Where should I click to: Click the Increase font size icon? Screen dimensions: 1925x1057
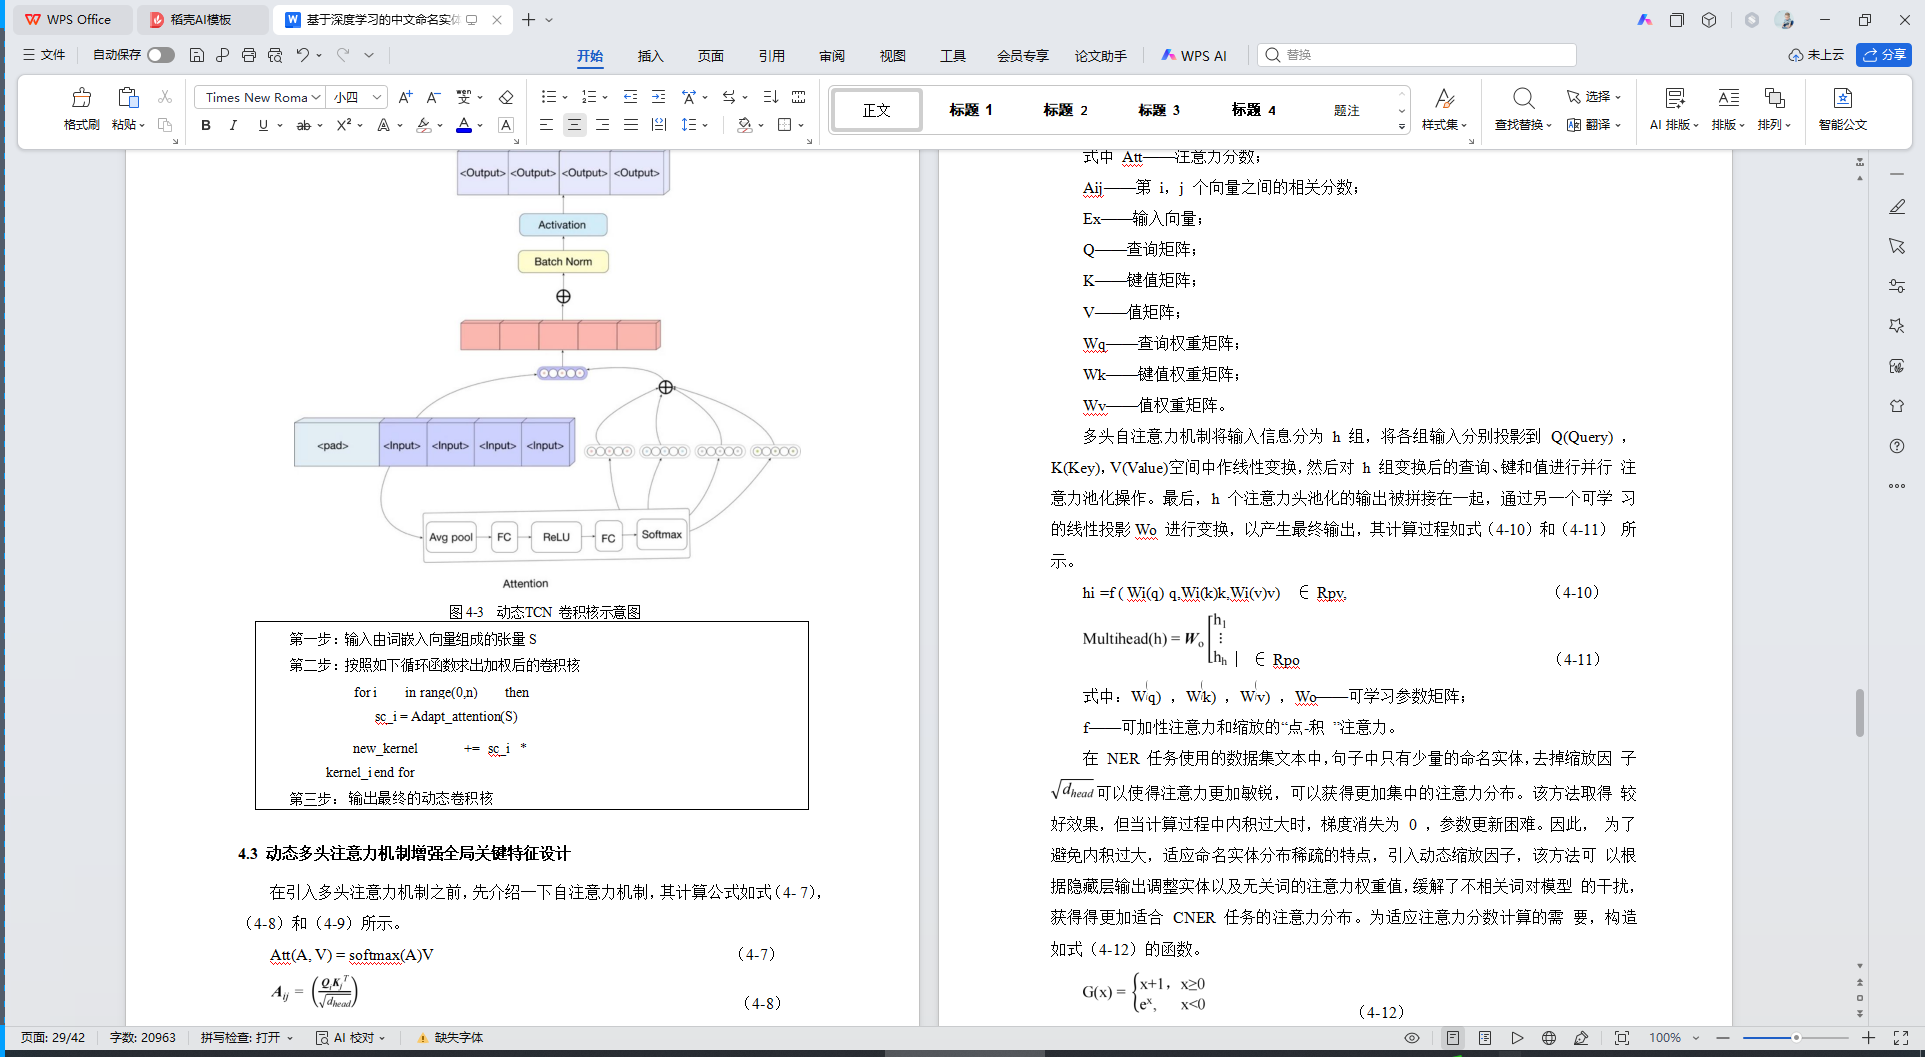coord(405,97)
